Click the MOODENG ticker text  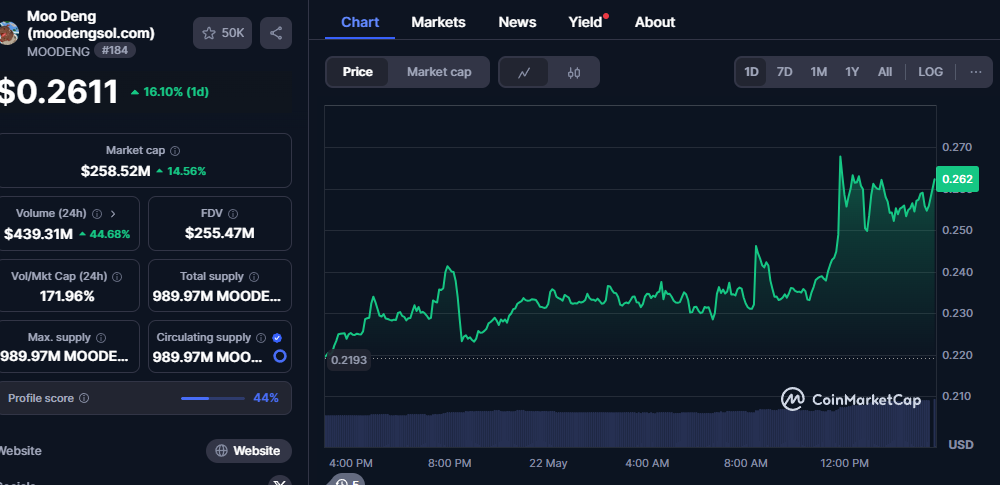pos(58,51)
